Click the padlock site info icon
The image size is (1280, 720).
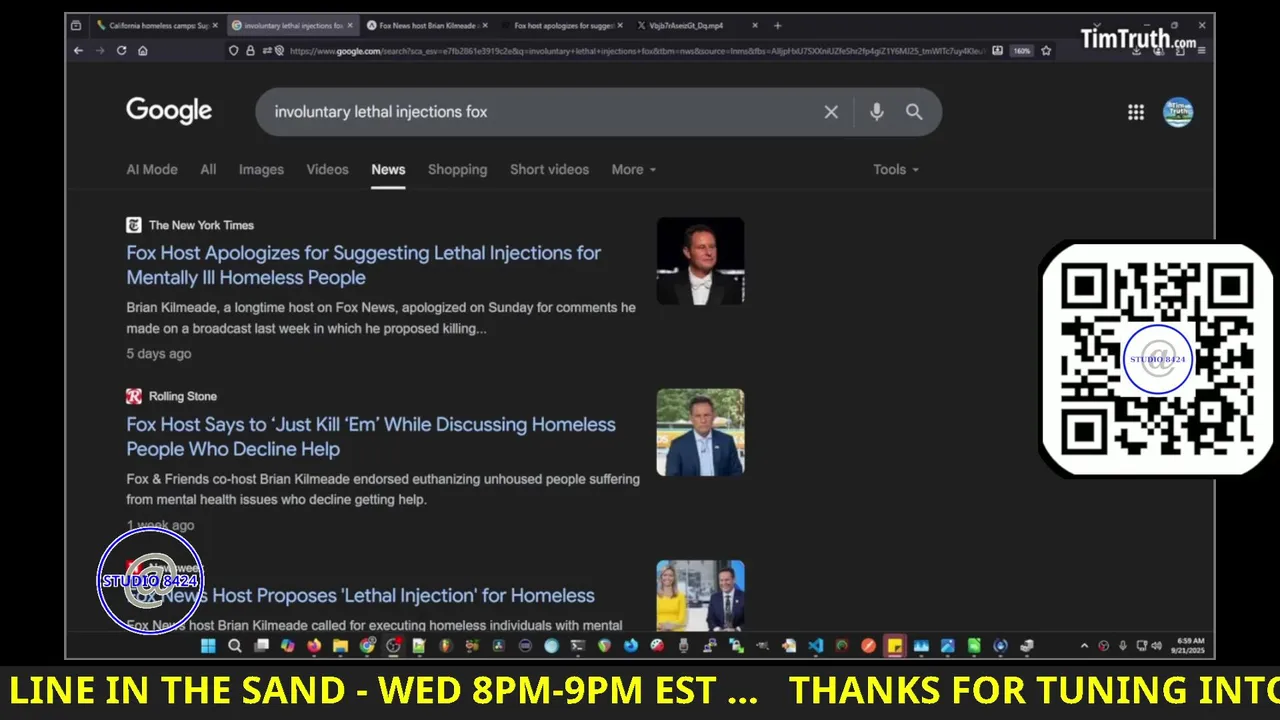[250, 50]
